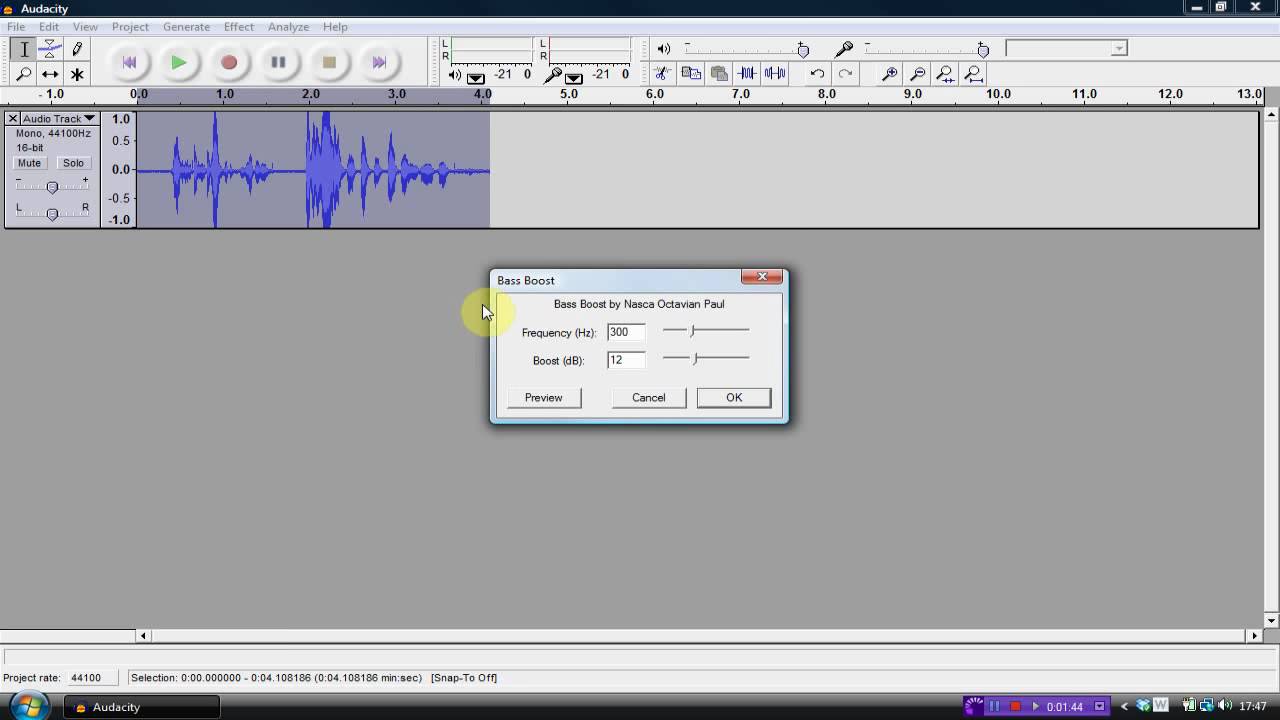Click the Paste icon in edit toolbar
The width and height of the screenshot is (1280, 720).
(x=718, y=74)
